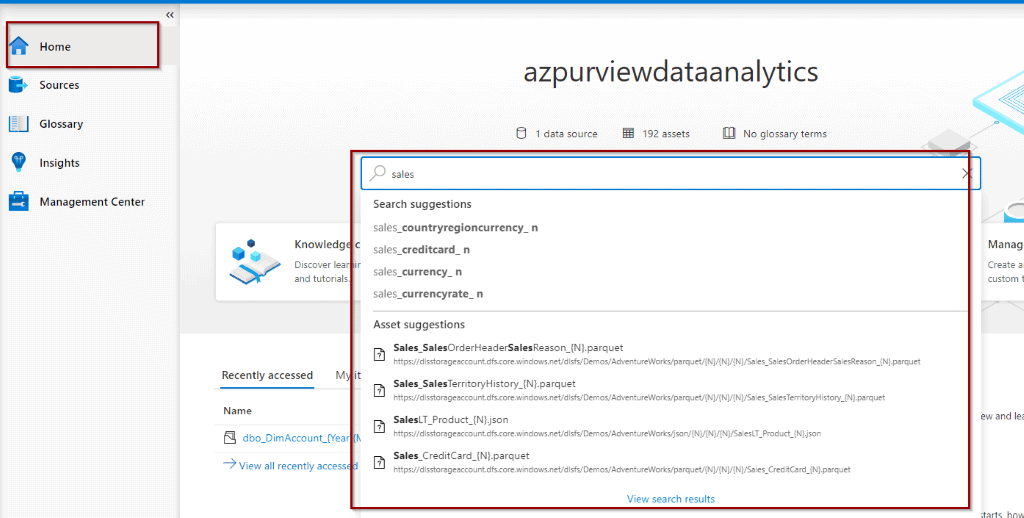Click the search box containing 'sales'

[671, 174]
